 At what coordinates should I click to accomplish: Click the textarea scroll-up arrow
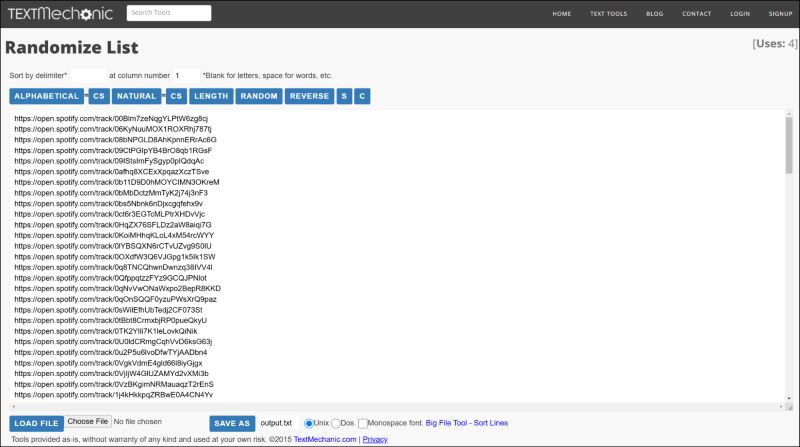789,113
